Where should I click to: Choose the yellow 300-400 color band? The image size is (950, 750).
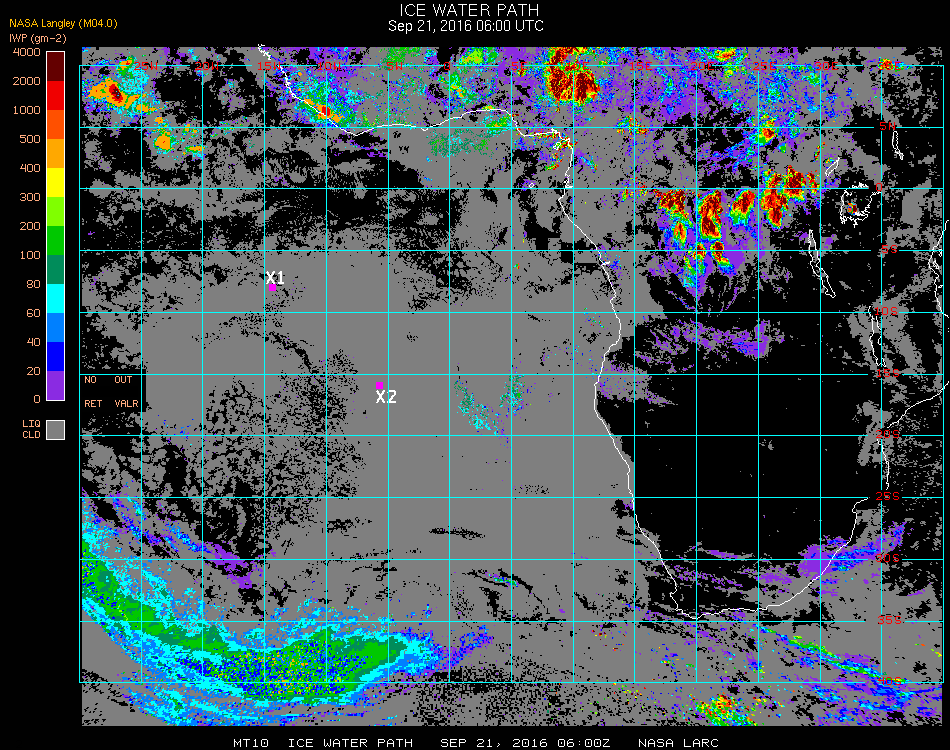click(x=56, y=183)
